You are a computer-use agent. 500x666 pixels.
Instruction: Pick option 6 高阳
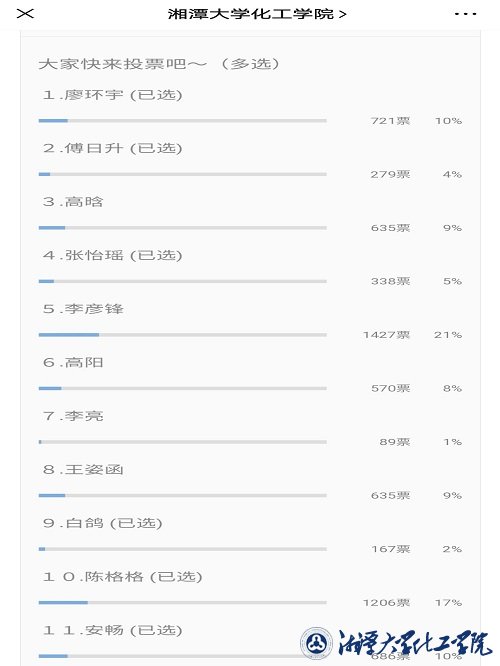73,362
